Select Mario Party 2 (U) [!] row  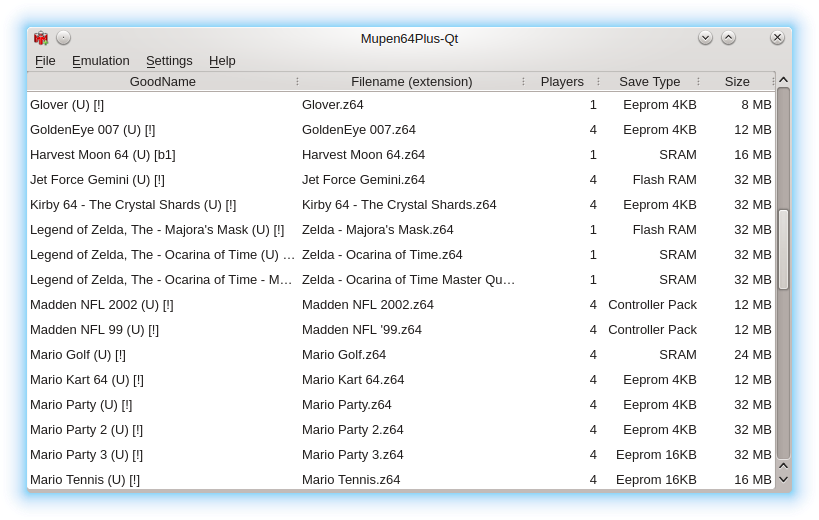point(401,430)
